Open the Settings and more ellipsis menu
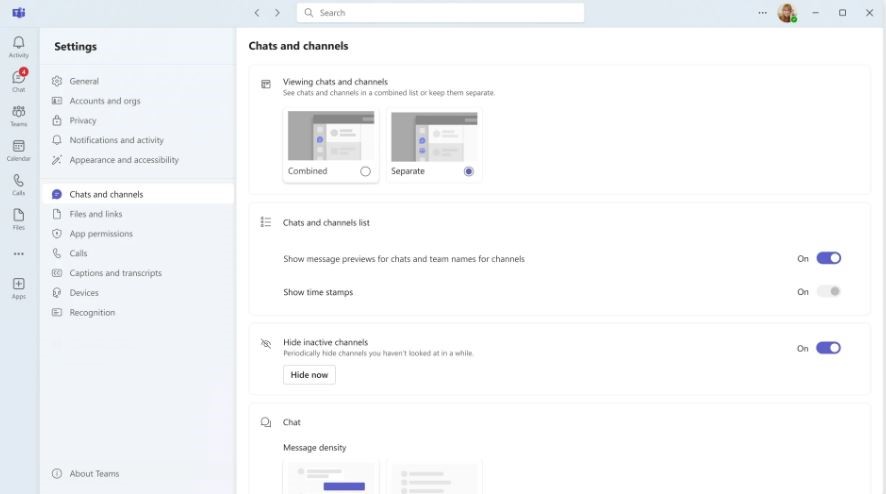 pyautogui.click(x=762, y=12)
